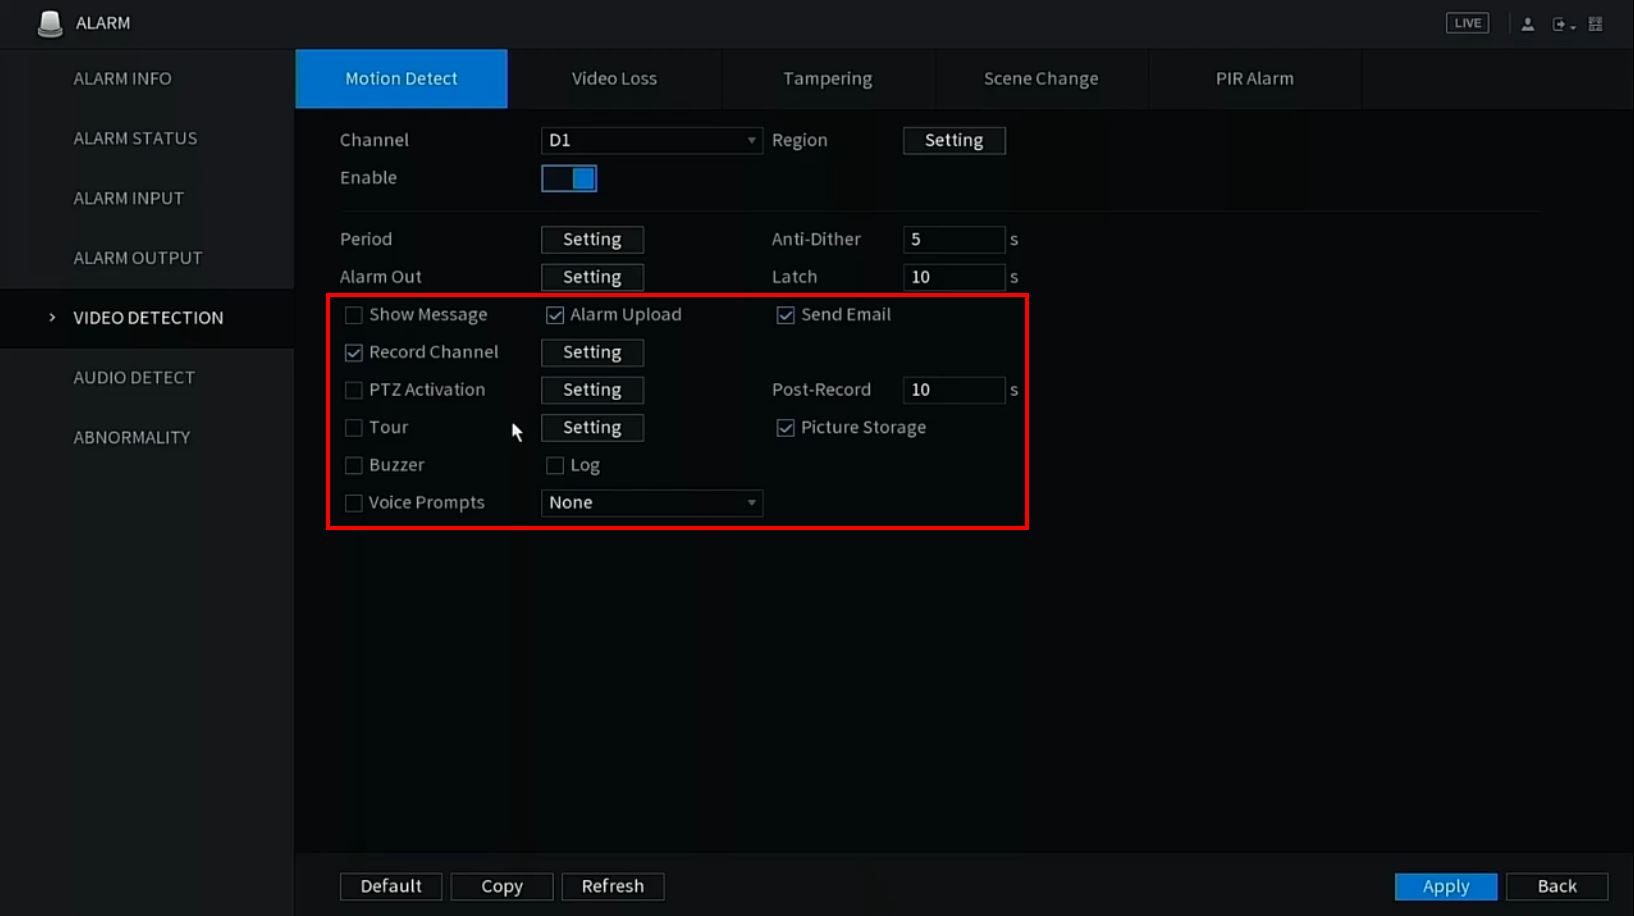Switch to the Video Loss tab
The height and width of the screenshot is (916, 1634).
(614, 78)
